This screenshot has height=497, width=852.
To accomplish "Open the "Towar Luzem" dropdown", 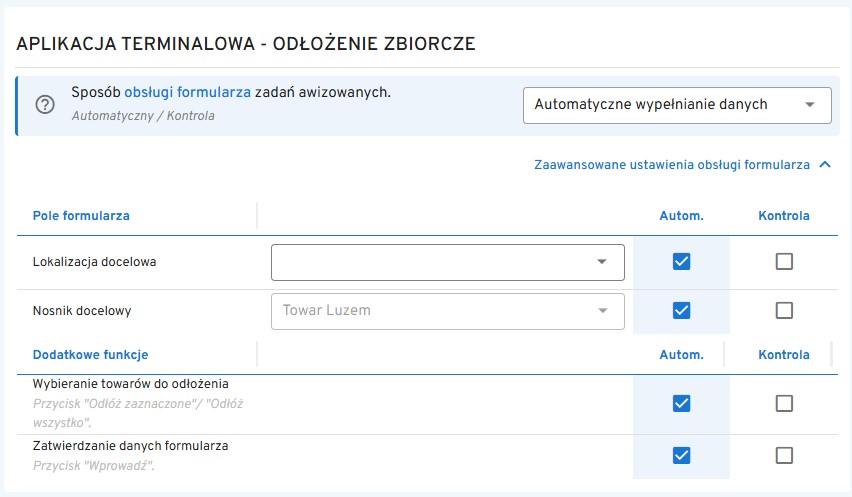I will [448, 311].
